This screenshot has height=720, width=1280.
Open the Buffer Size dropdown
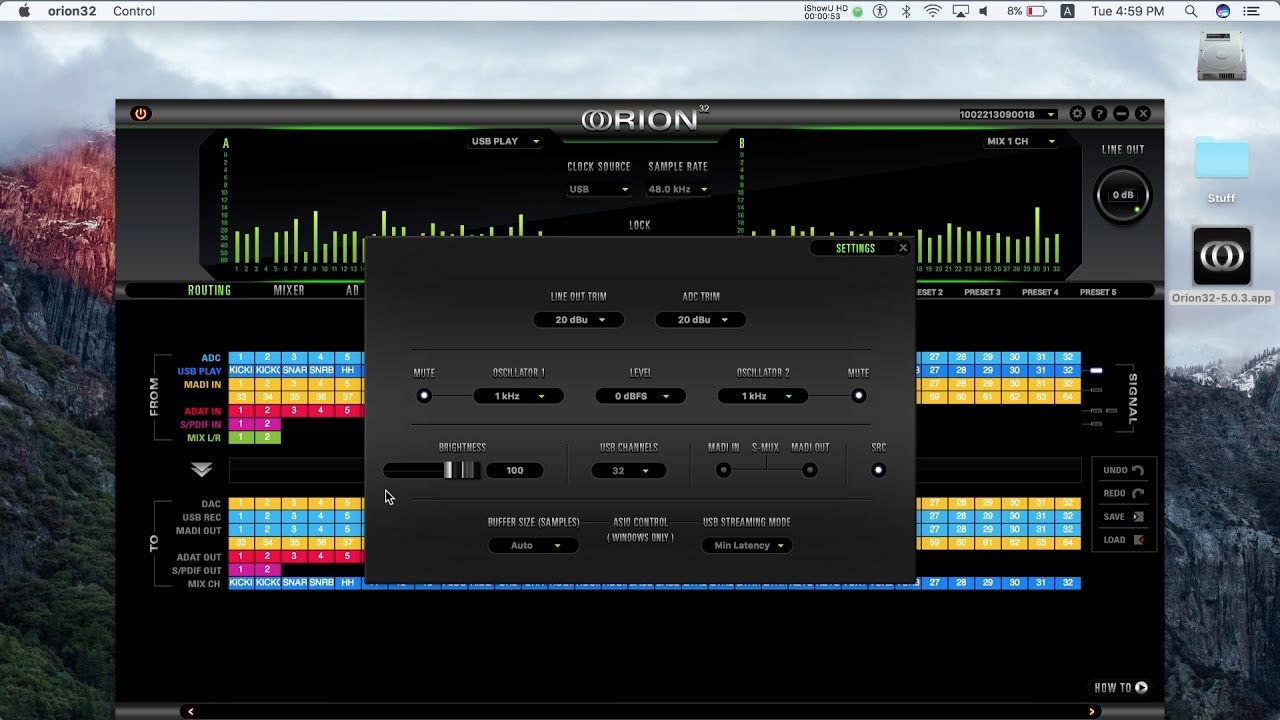[533, 545]
